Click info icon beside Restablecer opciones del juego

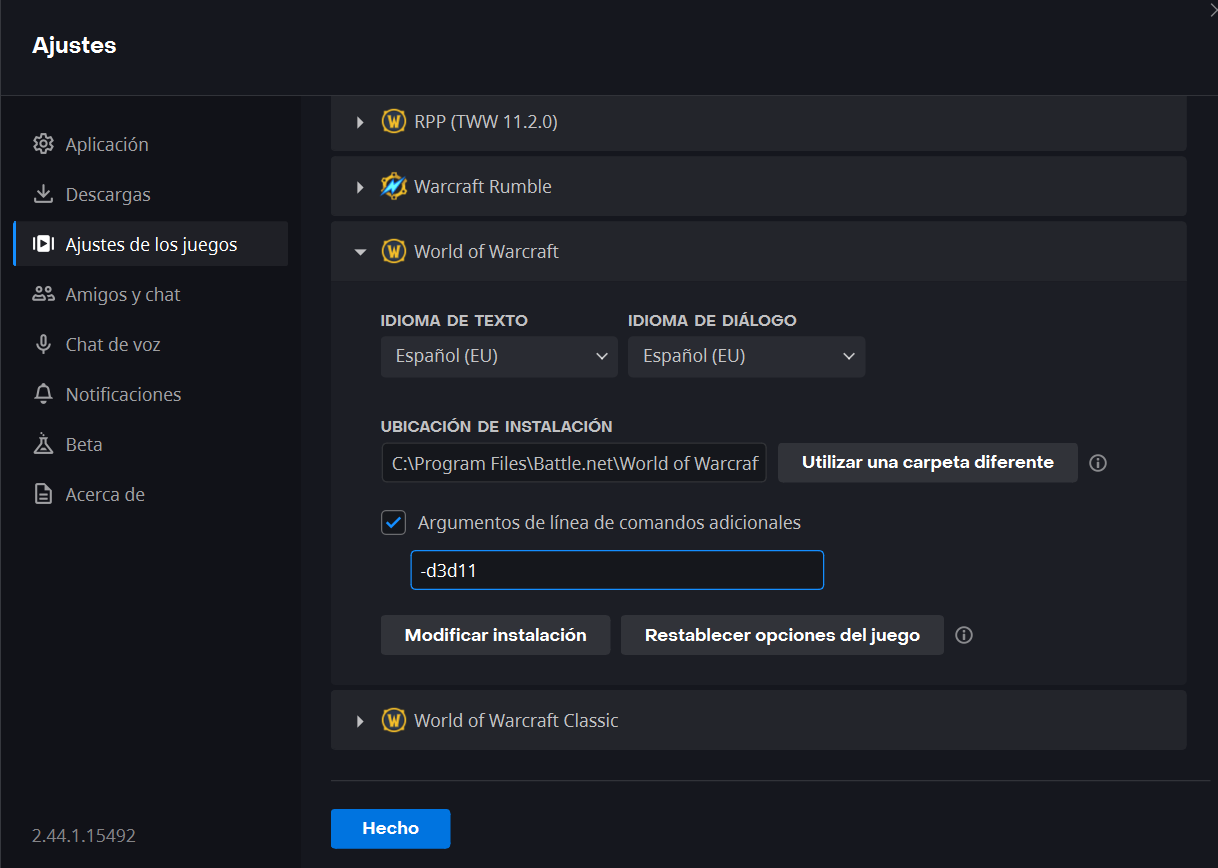coord(964,635)
